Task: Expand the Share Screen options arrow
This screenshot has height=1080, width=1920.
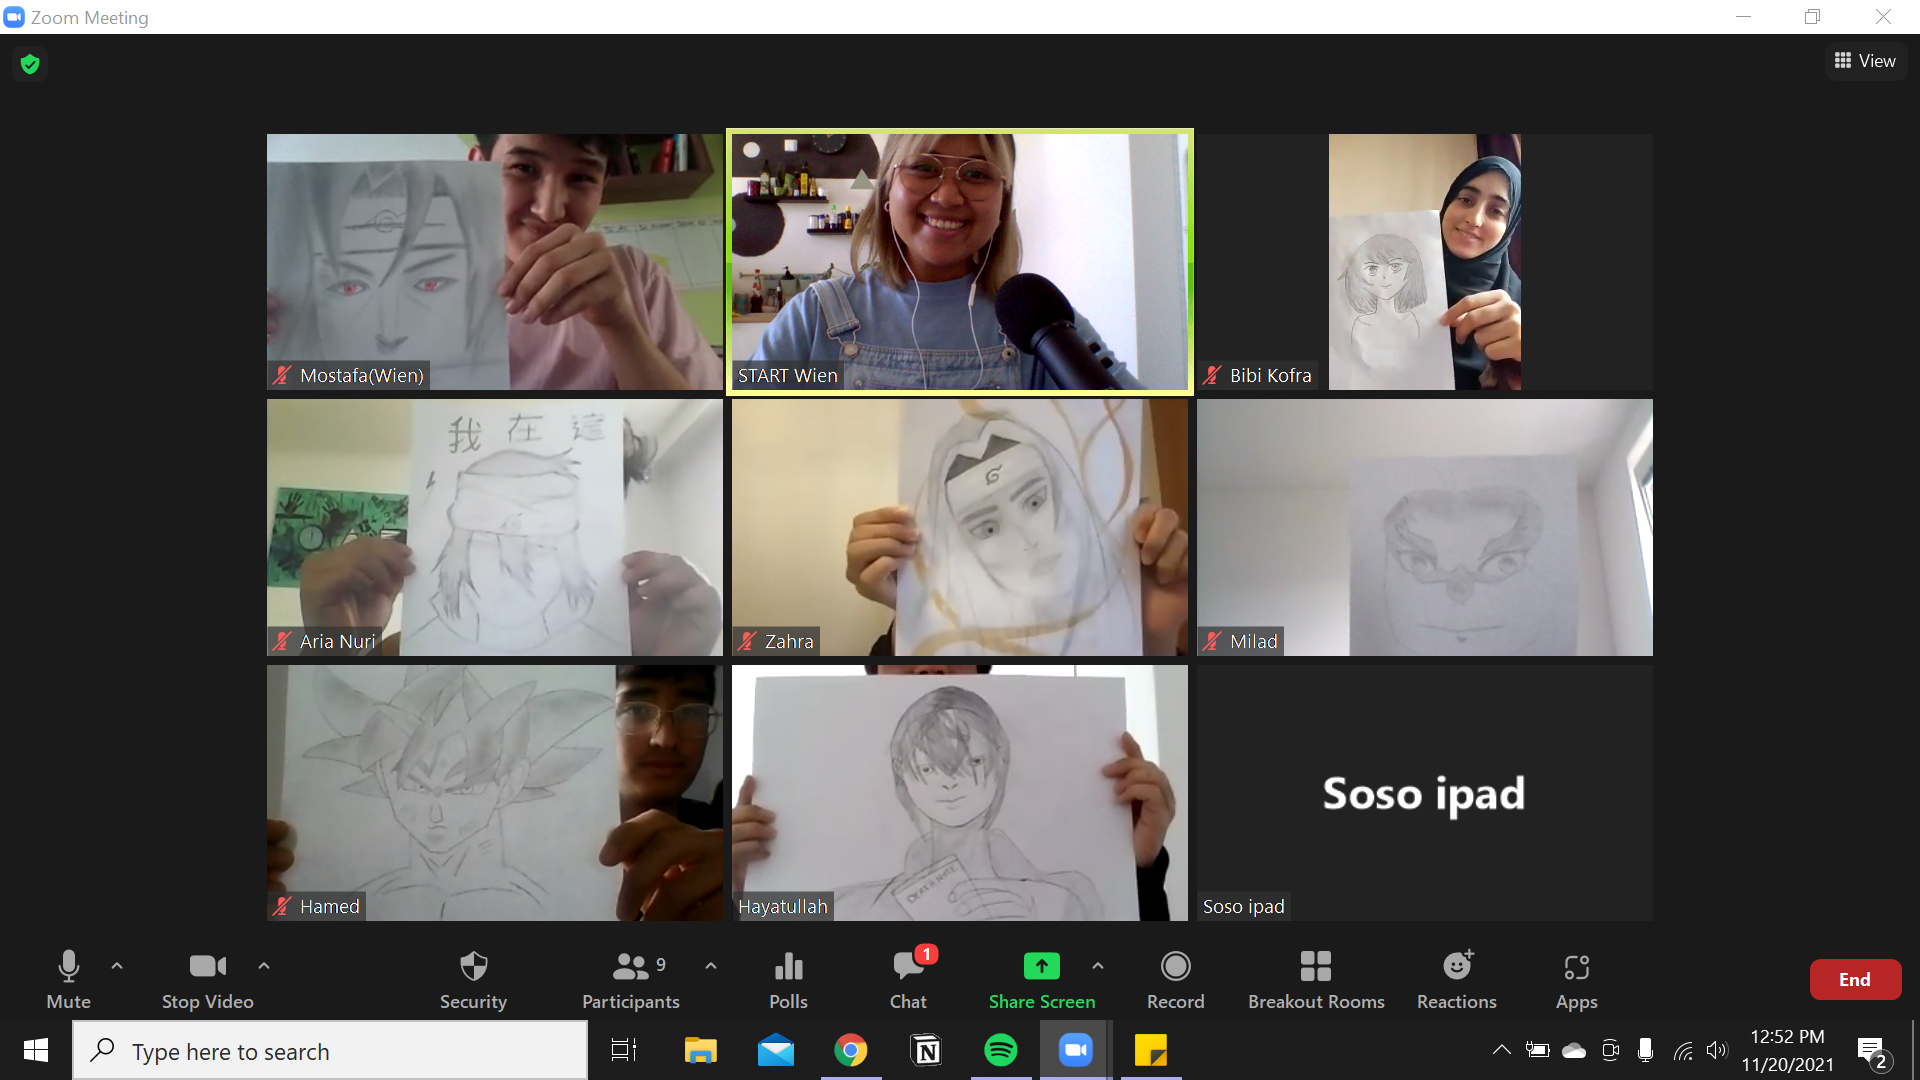Action: (1098, 966)
